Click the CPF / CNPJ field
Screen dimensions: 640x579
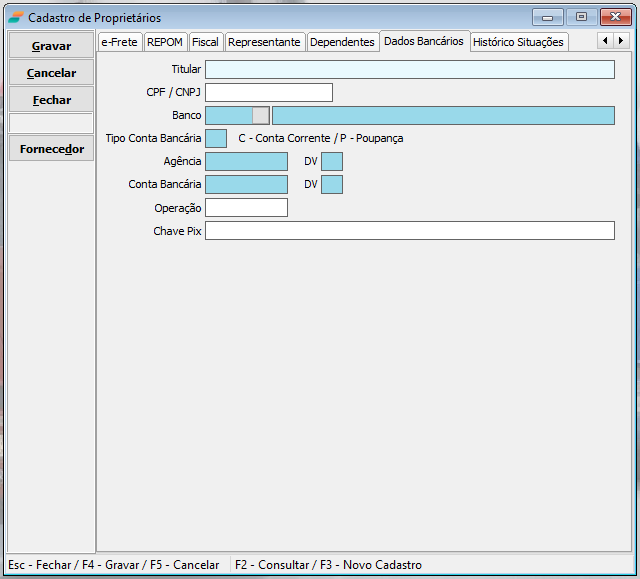click(268, 93)
